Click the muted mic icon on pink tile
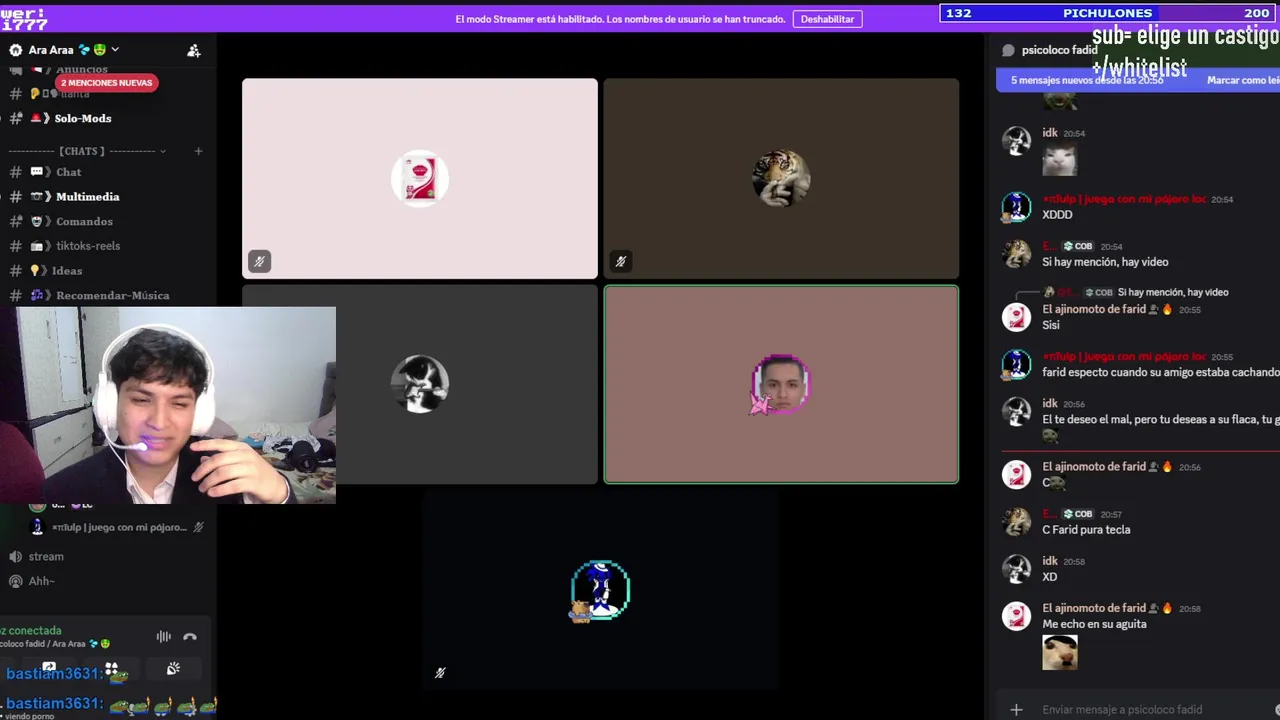The height and width of the screenshot is (720, 1280). click(259, 262)
